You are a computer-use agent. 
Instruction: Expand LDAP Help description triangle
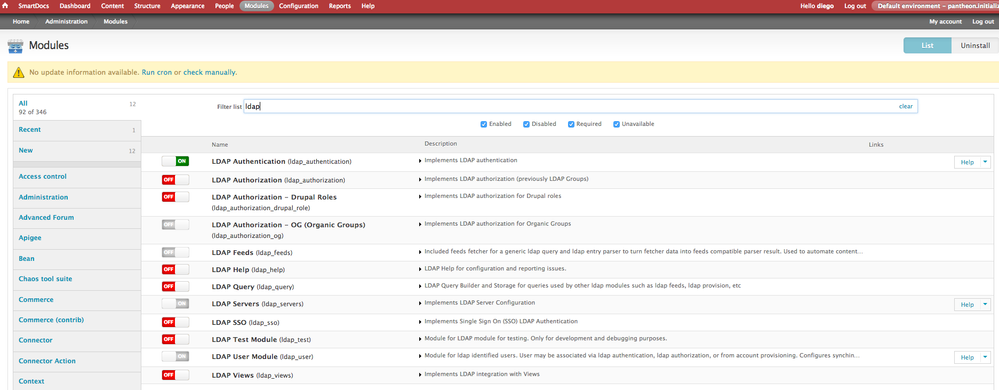(x=420, y=268)
